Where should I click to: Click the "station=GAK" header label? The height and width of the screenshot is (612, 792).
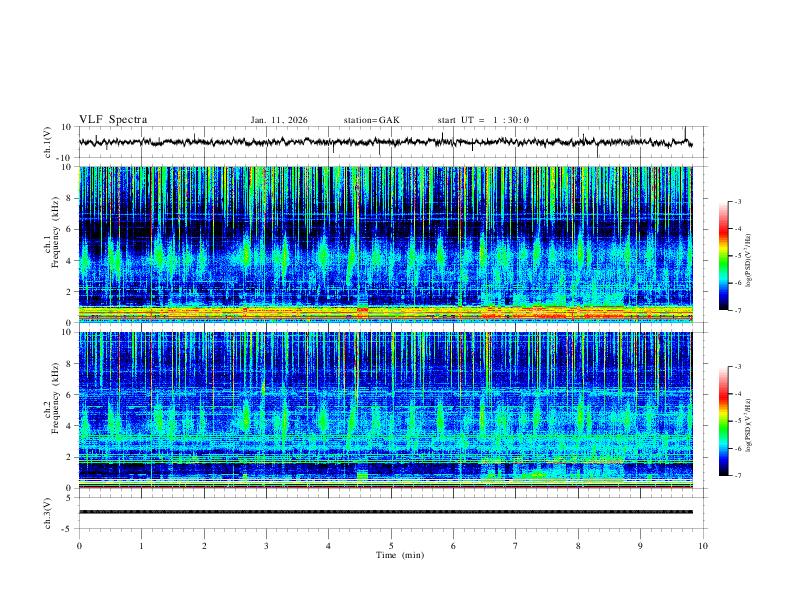click(371, 120)
